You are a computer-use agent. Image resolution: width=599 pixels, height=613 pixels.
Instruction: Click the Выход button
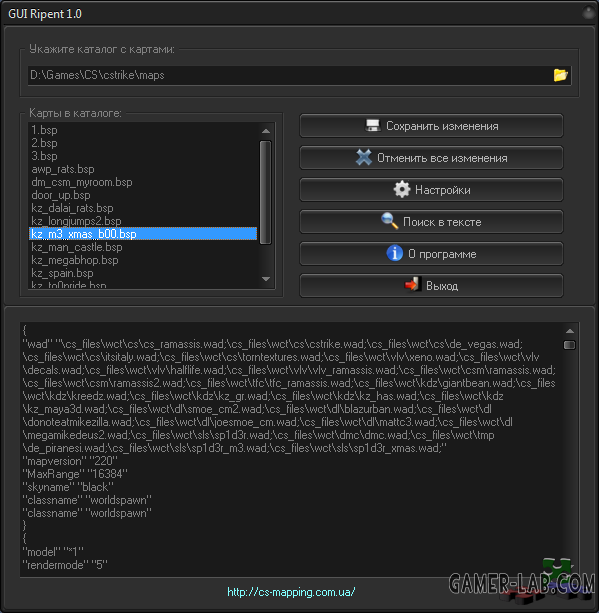pyautogui.click(x=431, y=285)
